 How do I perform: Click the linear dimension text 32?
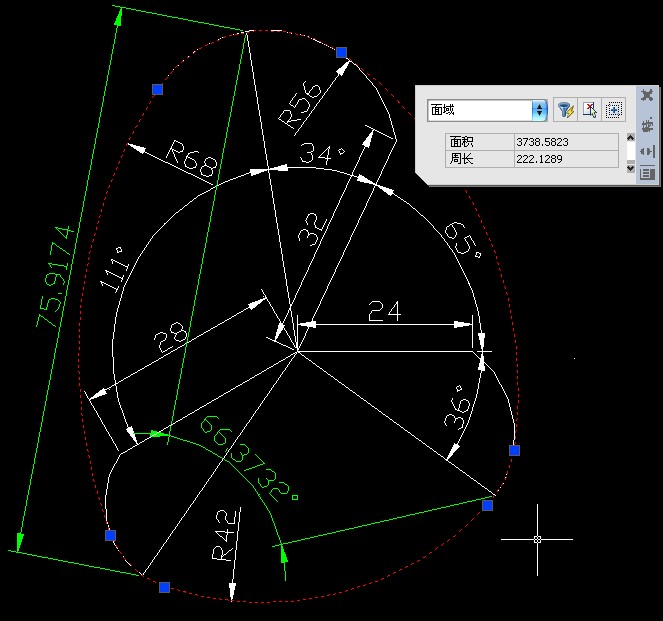[x=312, y=229]
